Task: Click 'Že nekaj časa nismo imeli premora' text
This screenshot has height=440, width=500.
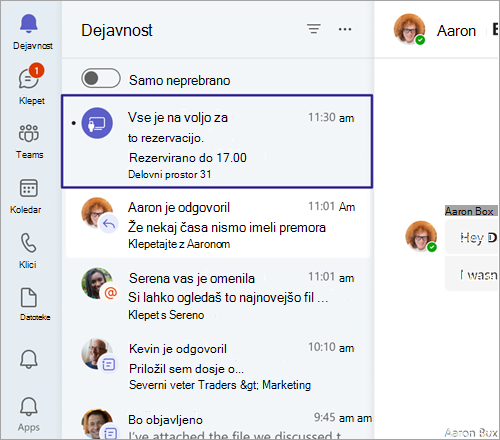Action: 227,228
